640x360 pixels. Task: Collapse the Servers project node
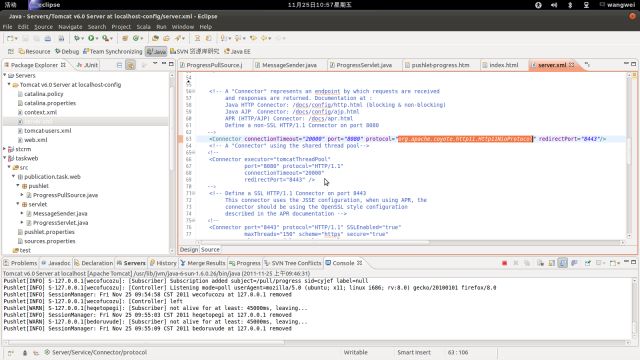(5, 76)
